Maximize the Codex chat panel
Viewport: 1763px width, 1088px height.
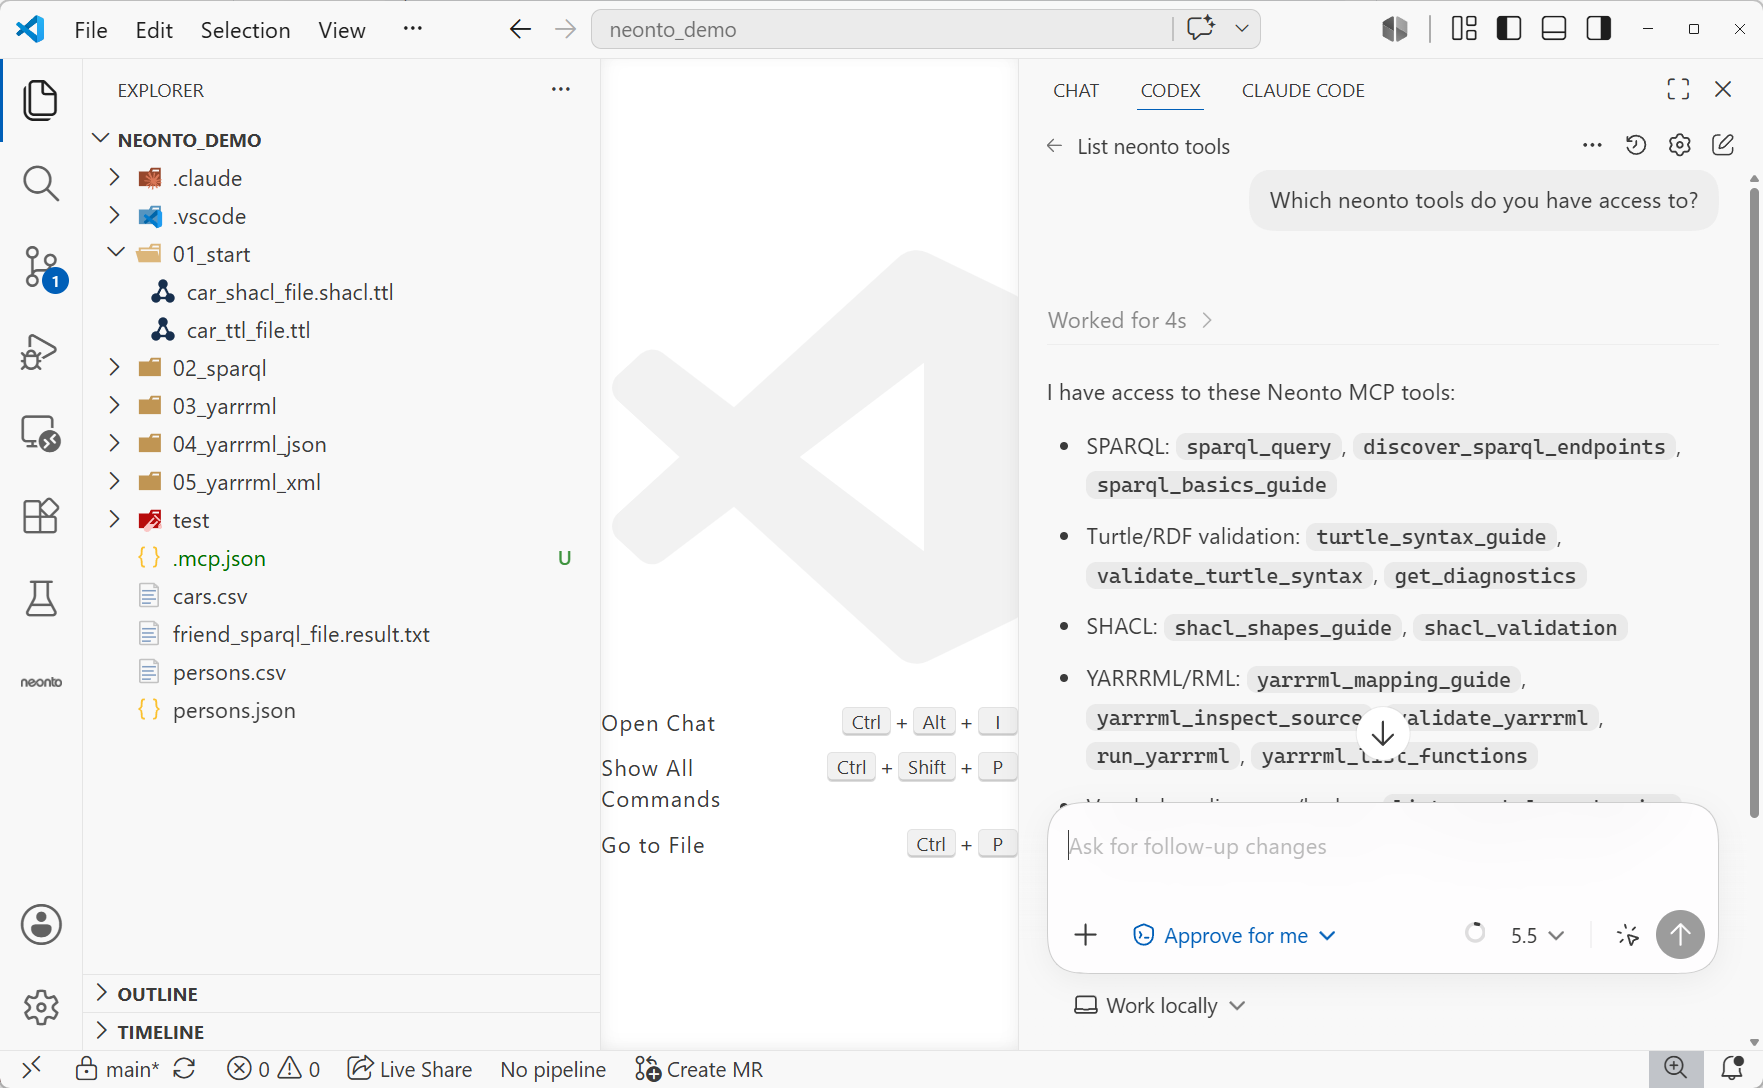[1678, 89]
